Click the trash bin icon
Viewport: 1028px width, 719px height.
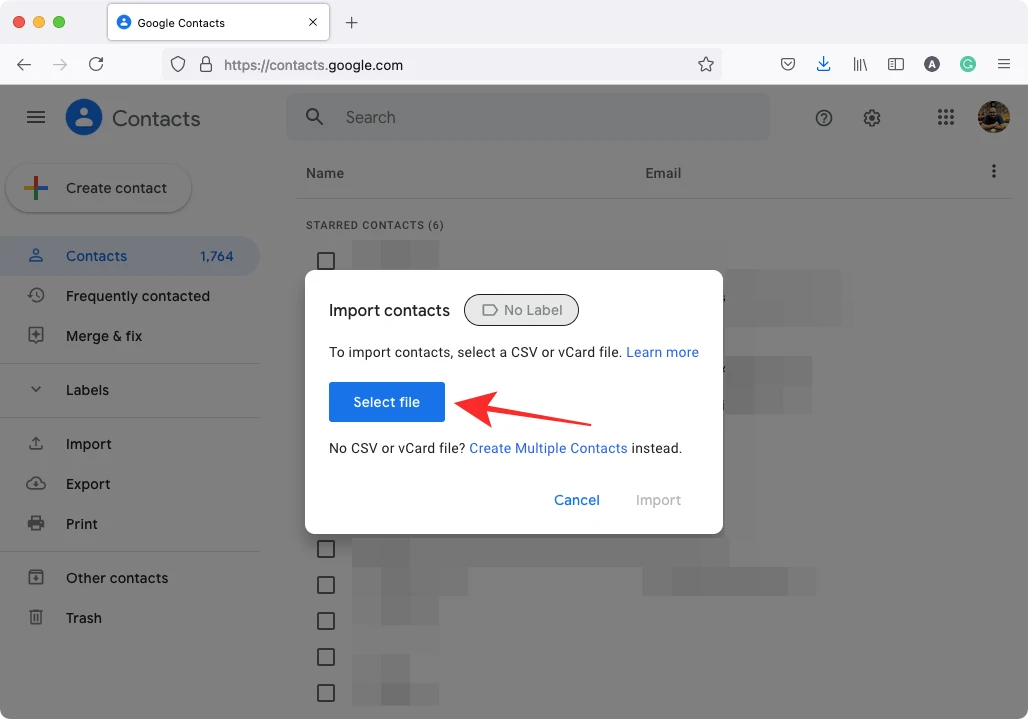pyautogui.click(x=36, y=617)
